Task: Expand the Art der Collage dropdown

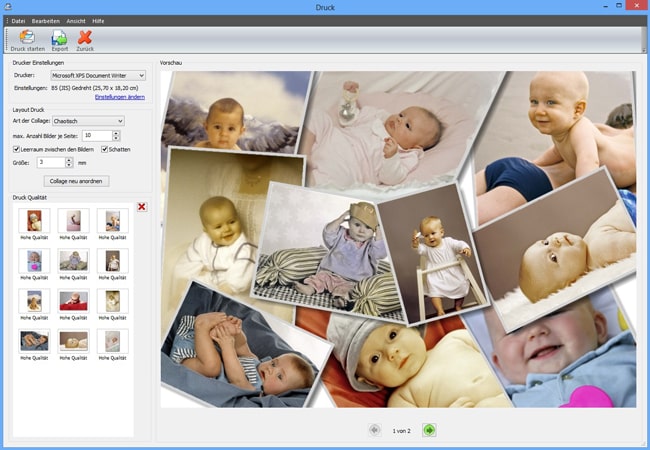Action: (120, 121)
